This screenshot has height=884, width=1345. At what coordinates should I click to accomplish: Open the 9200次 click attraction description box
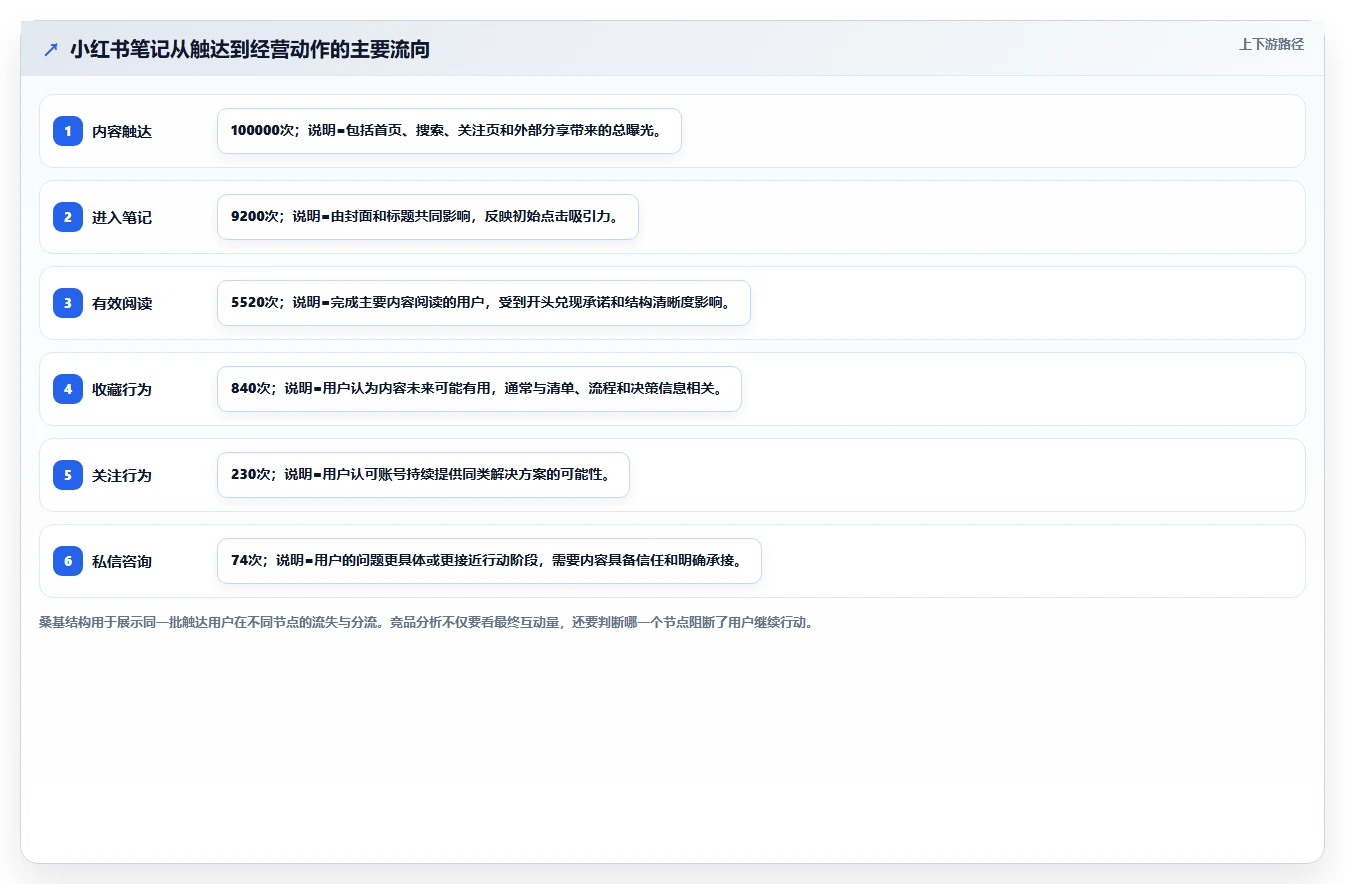tap(428, 217)
